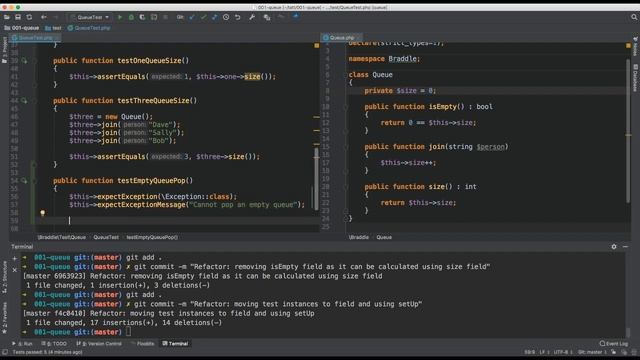Collapse testEmptyQueuePop via its fold marker

(x=35, y=181)
